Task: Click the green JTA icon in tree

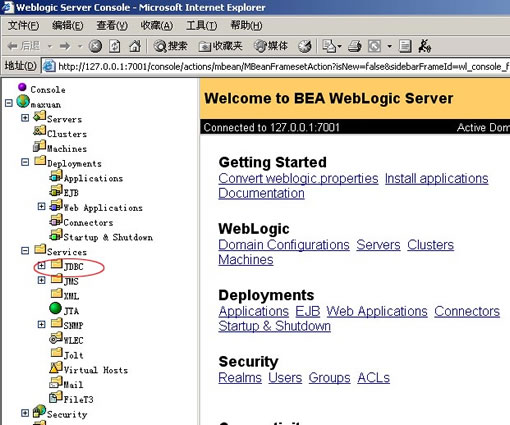Action: (x=55, y=308)
